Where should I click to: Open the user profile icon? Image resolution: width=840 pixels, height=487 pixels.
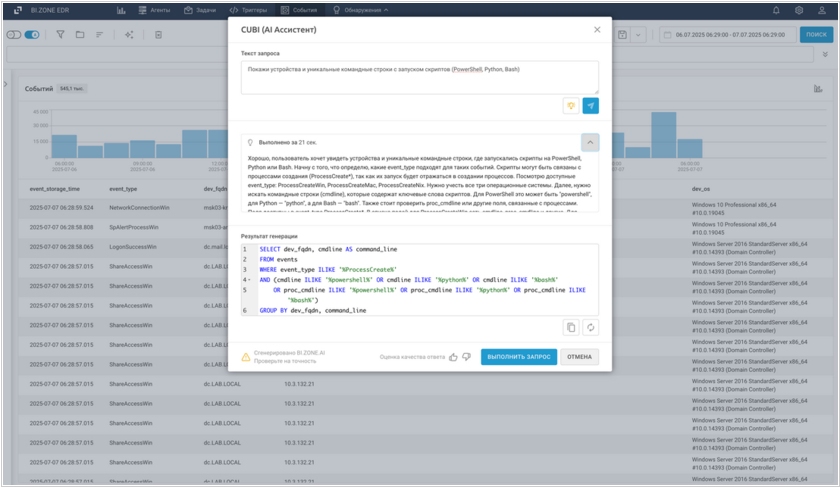click(822, 10)
